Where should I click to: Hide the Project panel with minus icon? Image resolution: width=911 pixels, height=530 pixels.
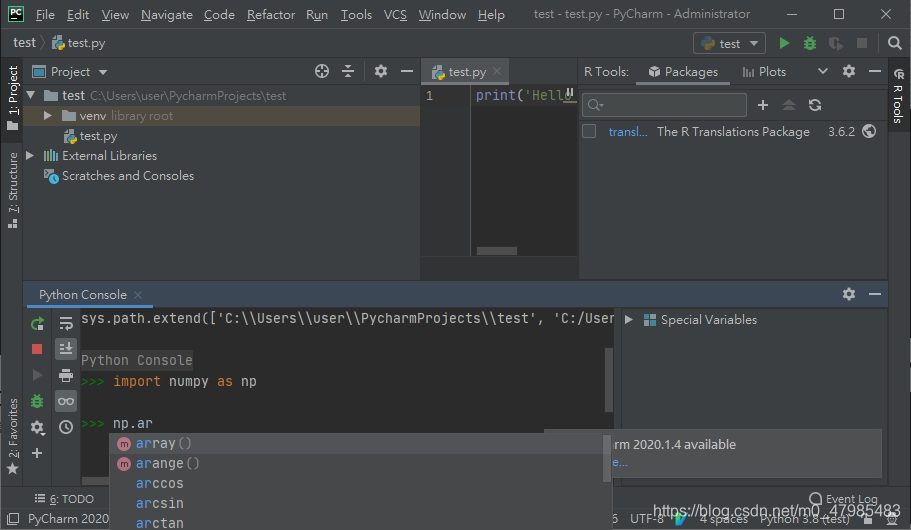point(407,71)
